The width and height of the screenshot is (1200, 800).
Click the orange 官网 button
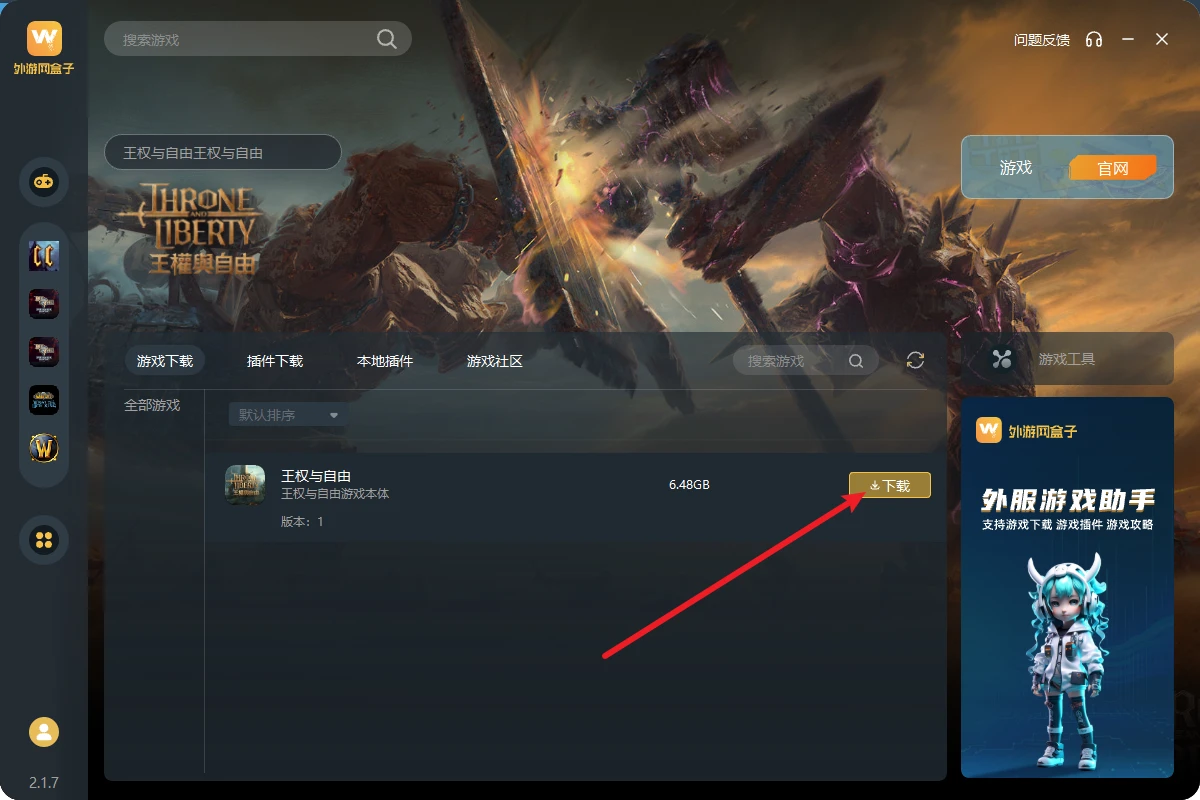pyautogui.click(x=1113, y=168)
